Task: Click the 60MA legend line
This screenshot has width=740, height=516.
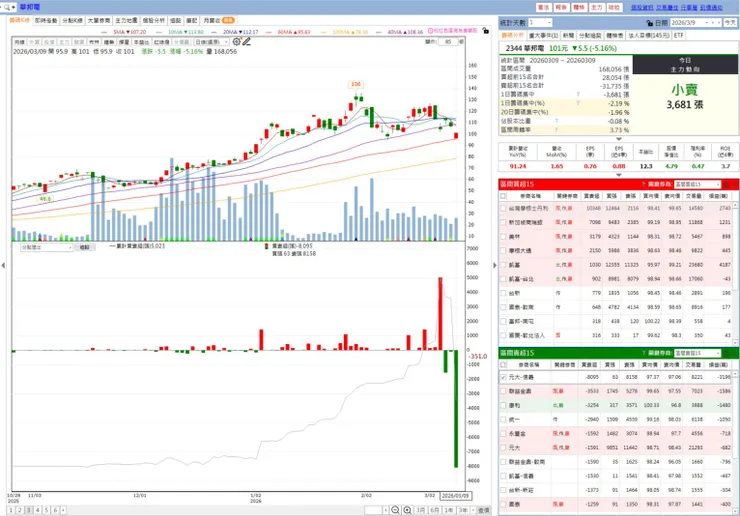Action: click(288, 32)
